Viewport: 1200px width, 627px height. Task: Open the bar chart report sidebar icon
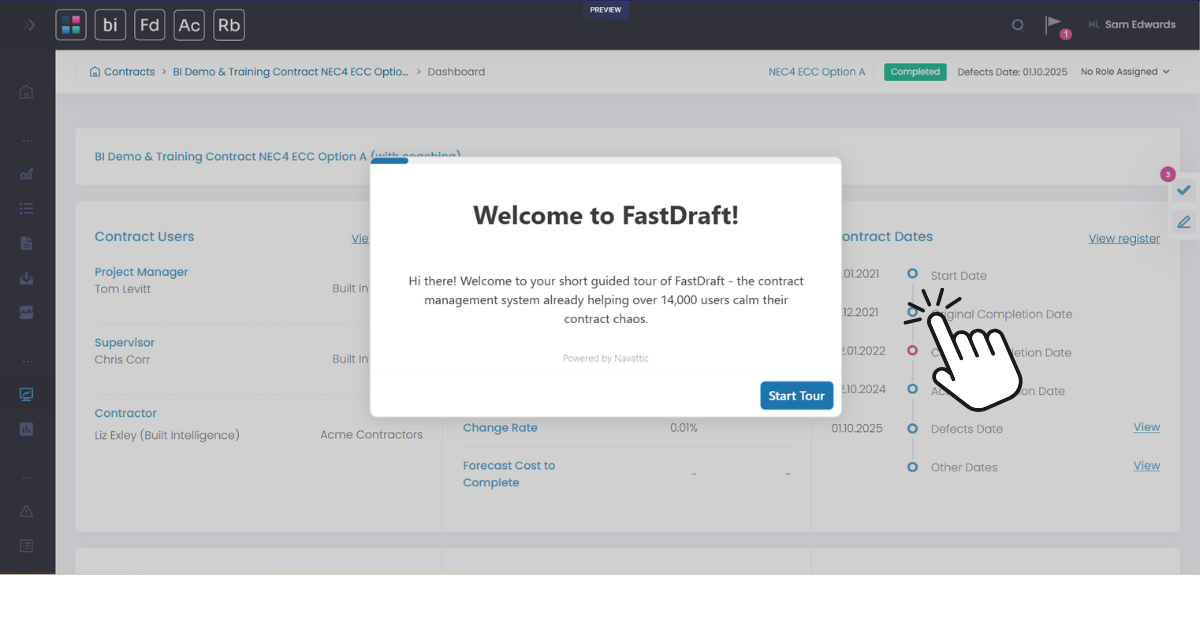coord(27,429)
